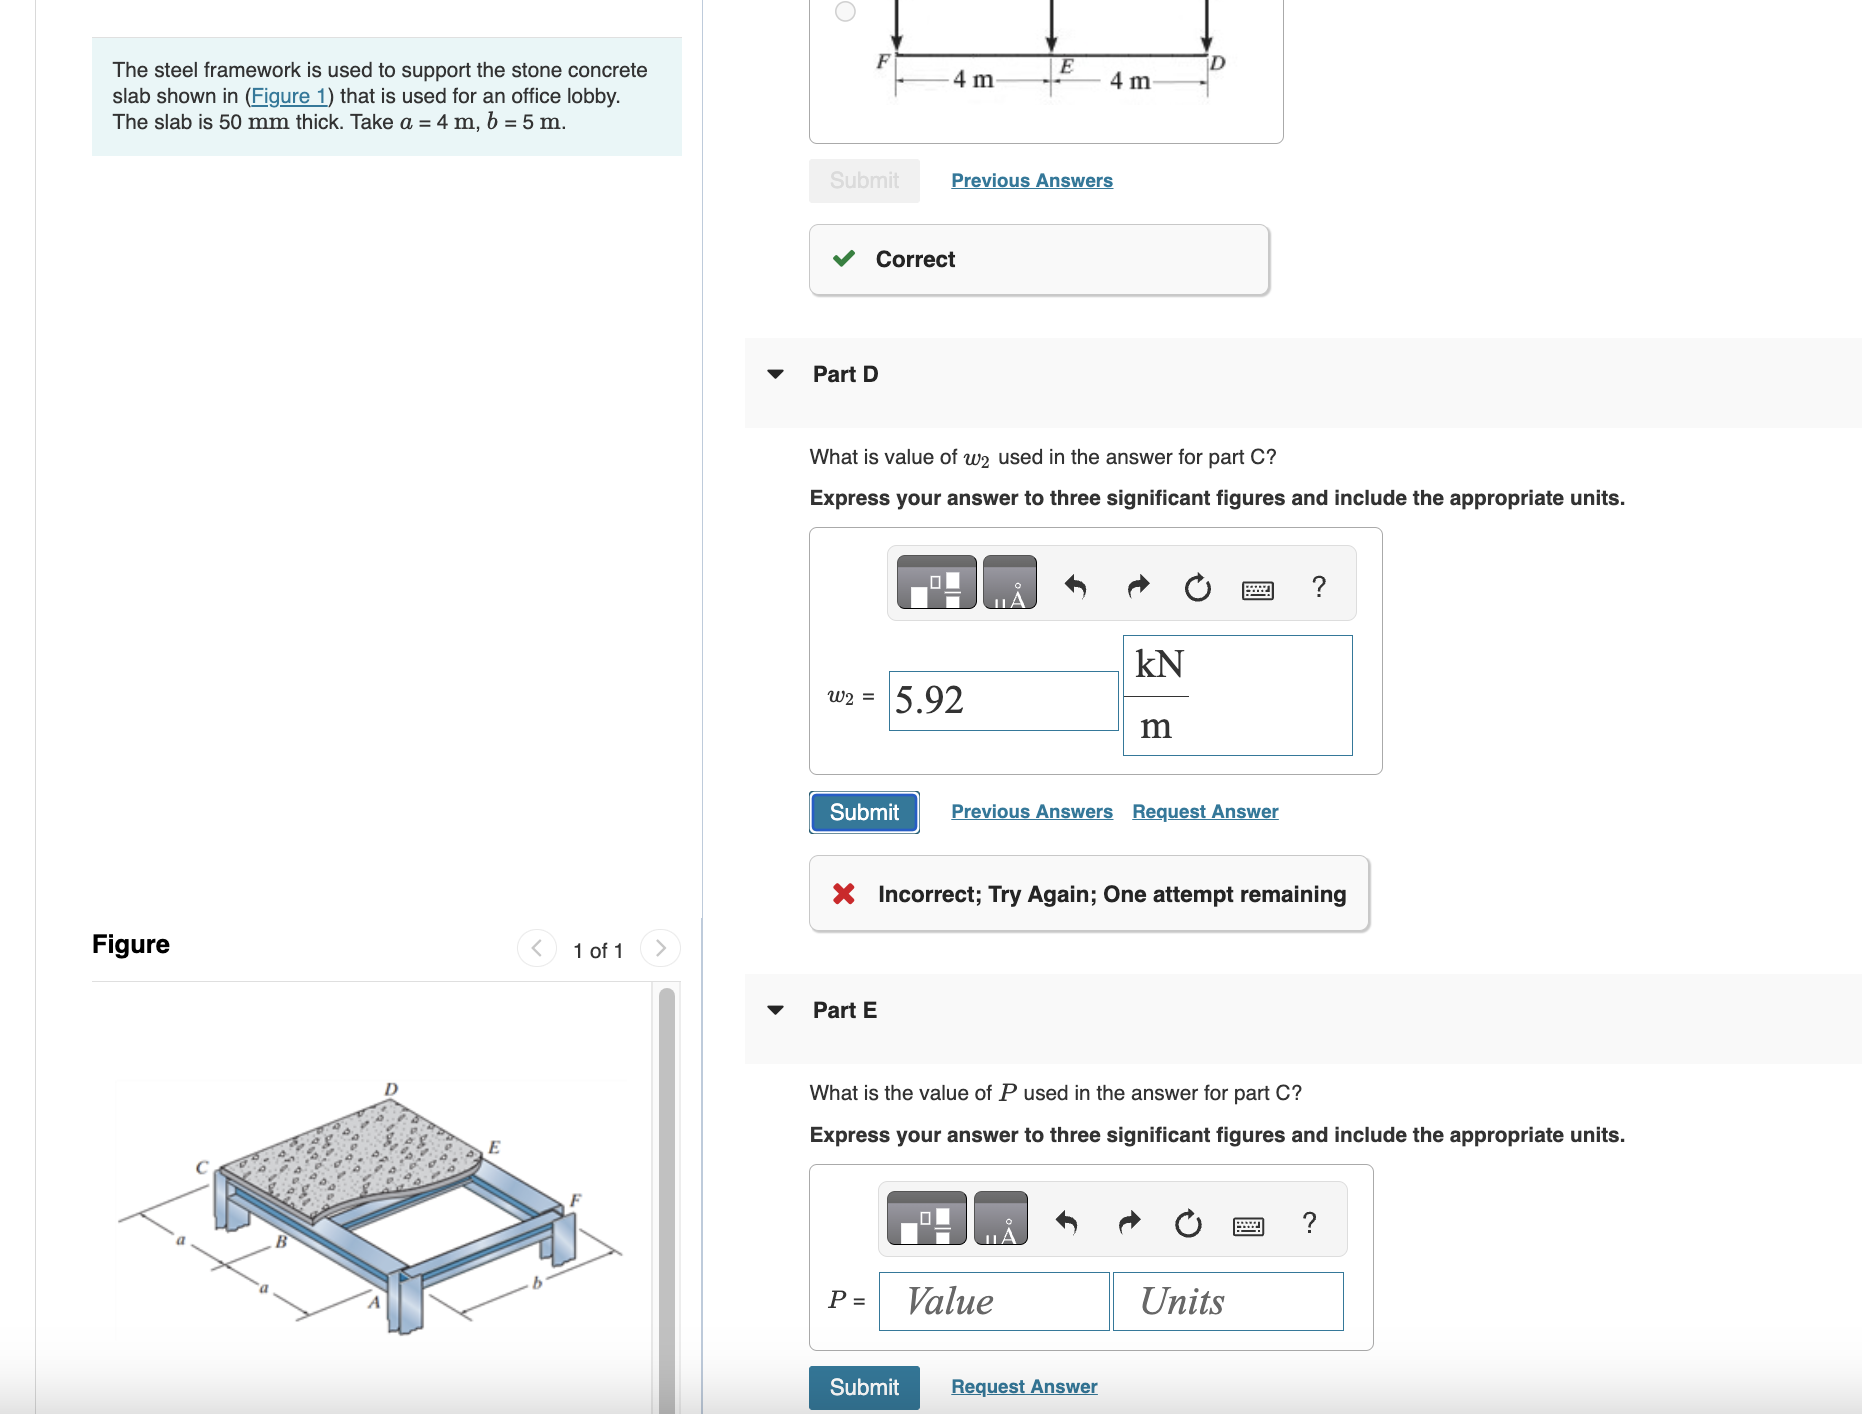Click undo arrow in Part E toolbar
Viewport: 1862px width, 1414px height.
click(x=1066, y=1222)
